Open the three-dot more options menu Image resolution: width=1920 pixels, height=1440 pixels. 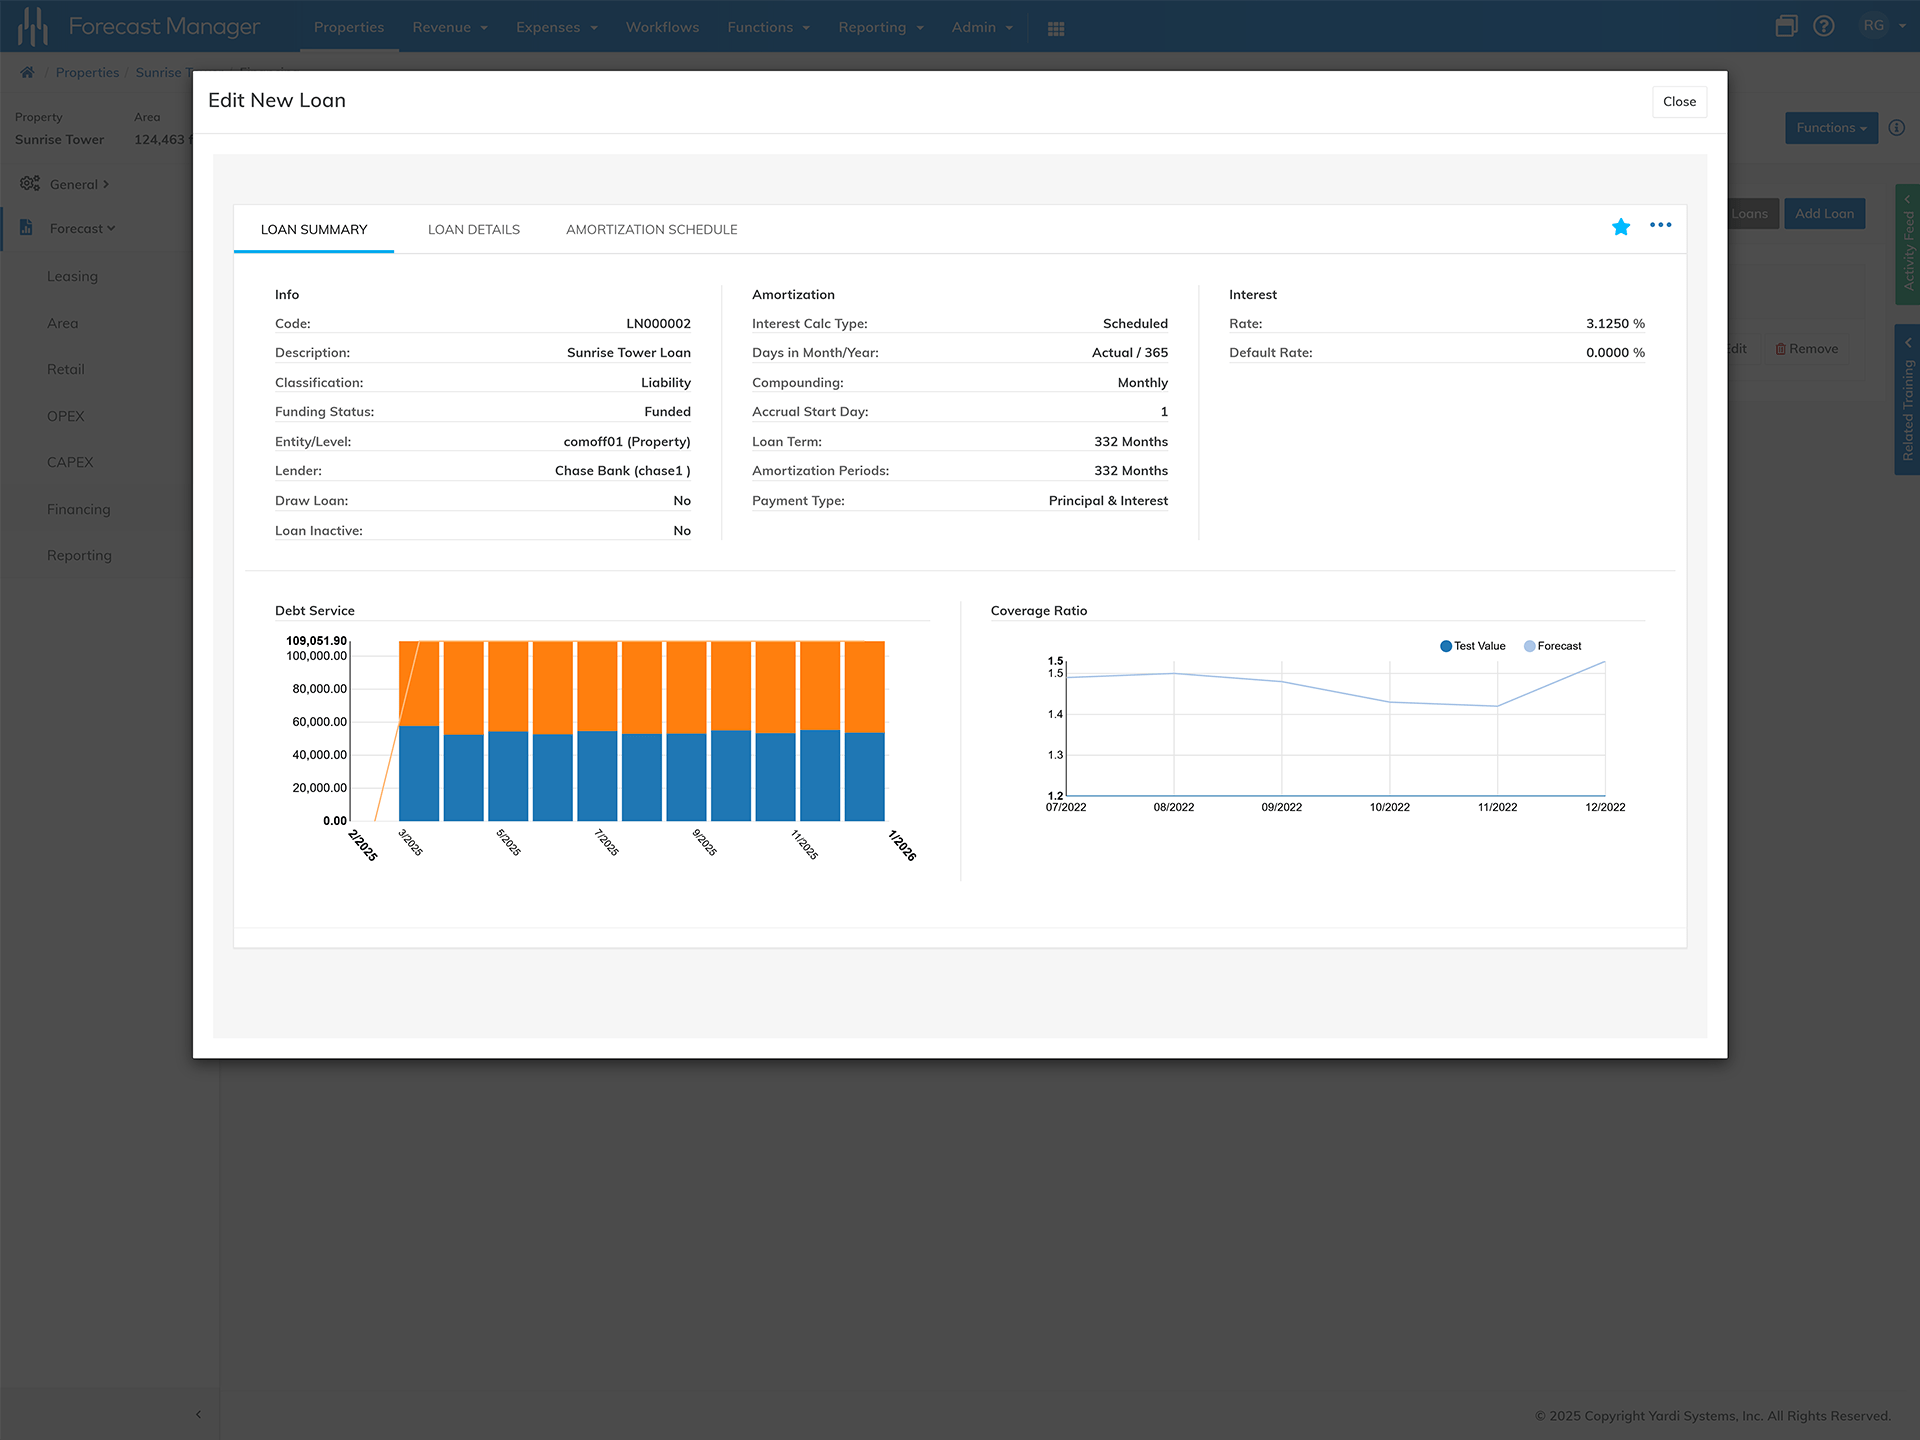(x=1660, y=225)
